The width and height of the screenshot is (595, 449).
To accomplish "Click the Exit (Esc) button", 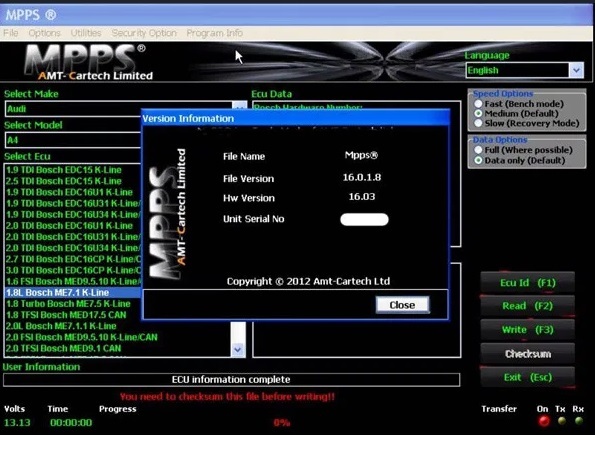I will point(527,377).
